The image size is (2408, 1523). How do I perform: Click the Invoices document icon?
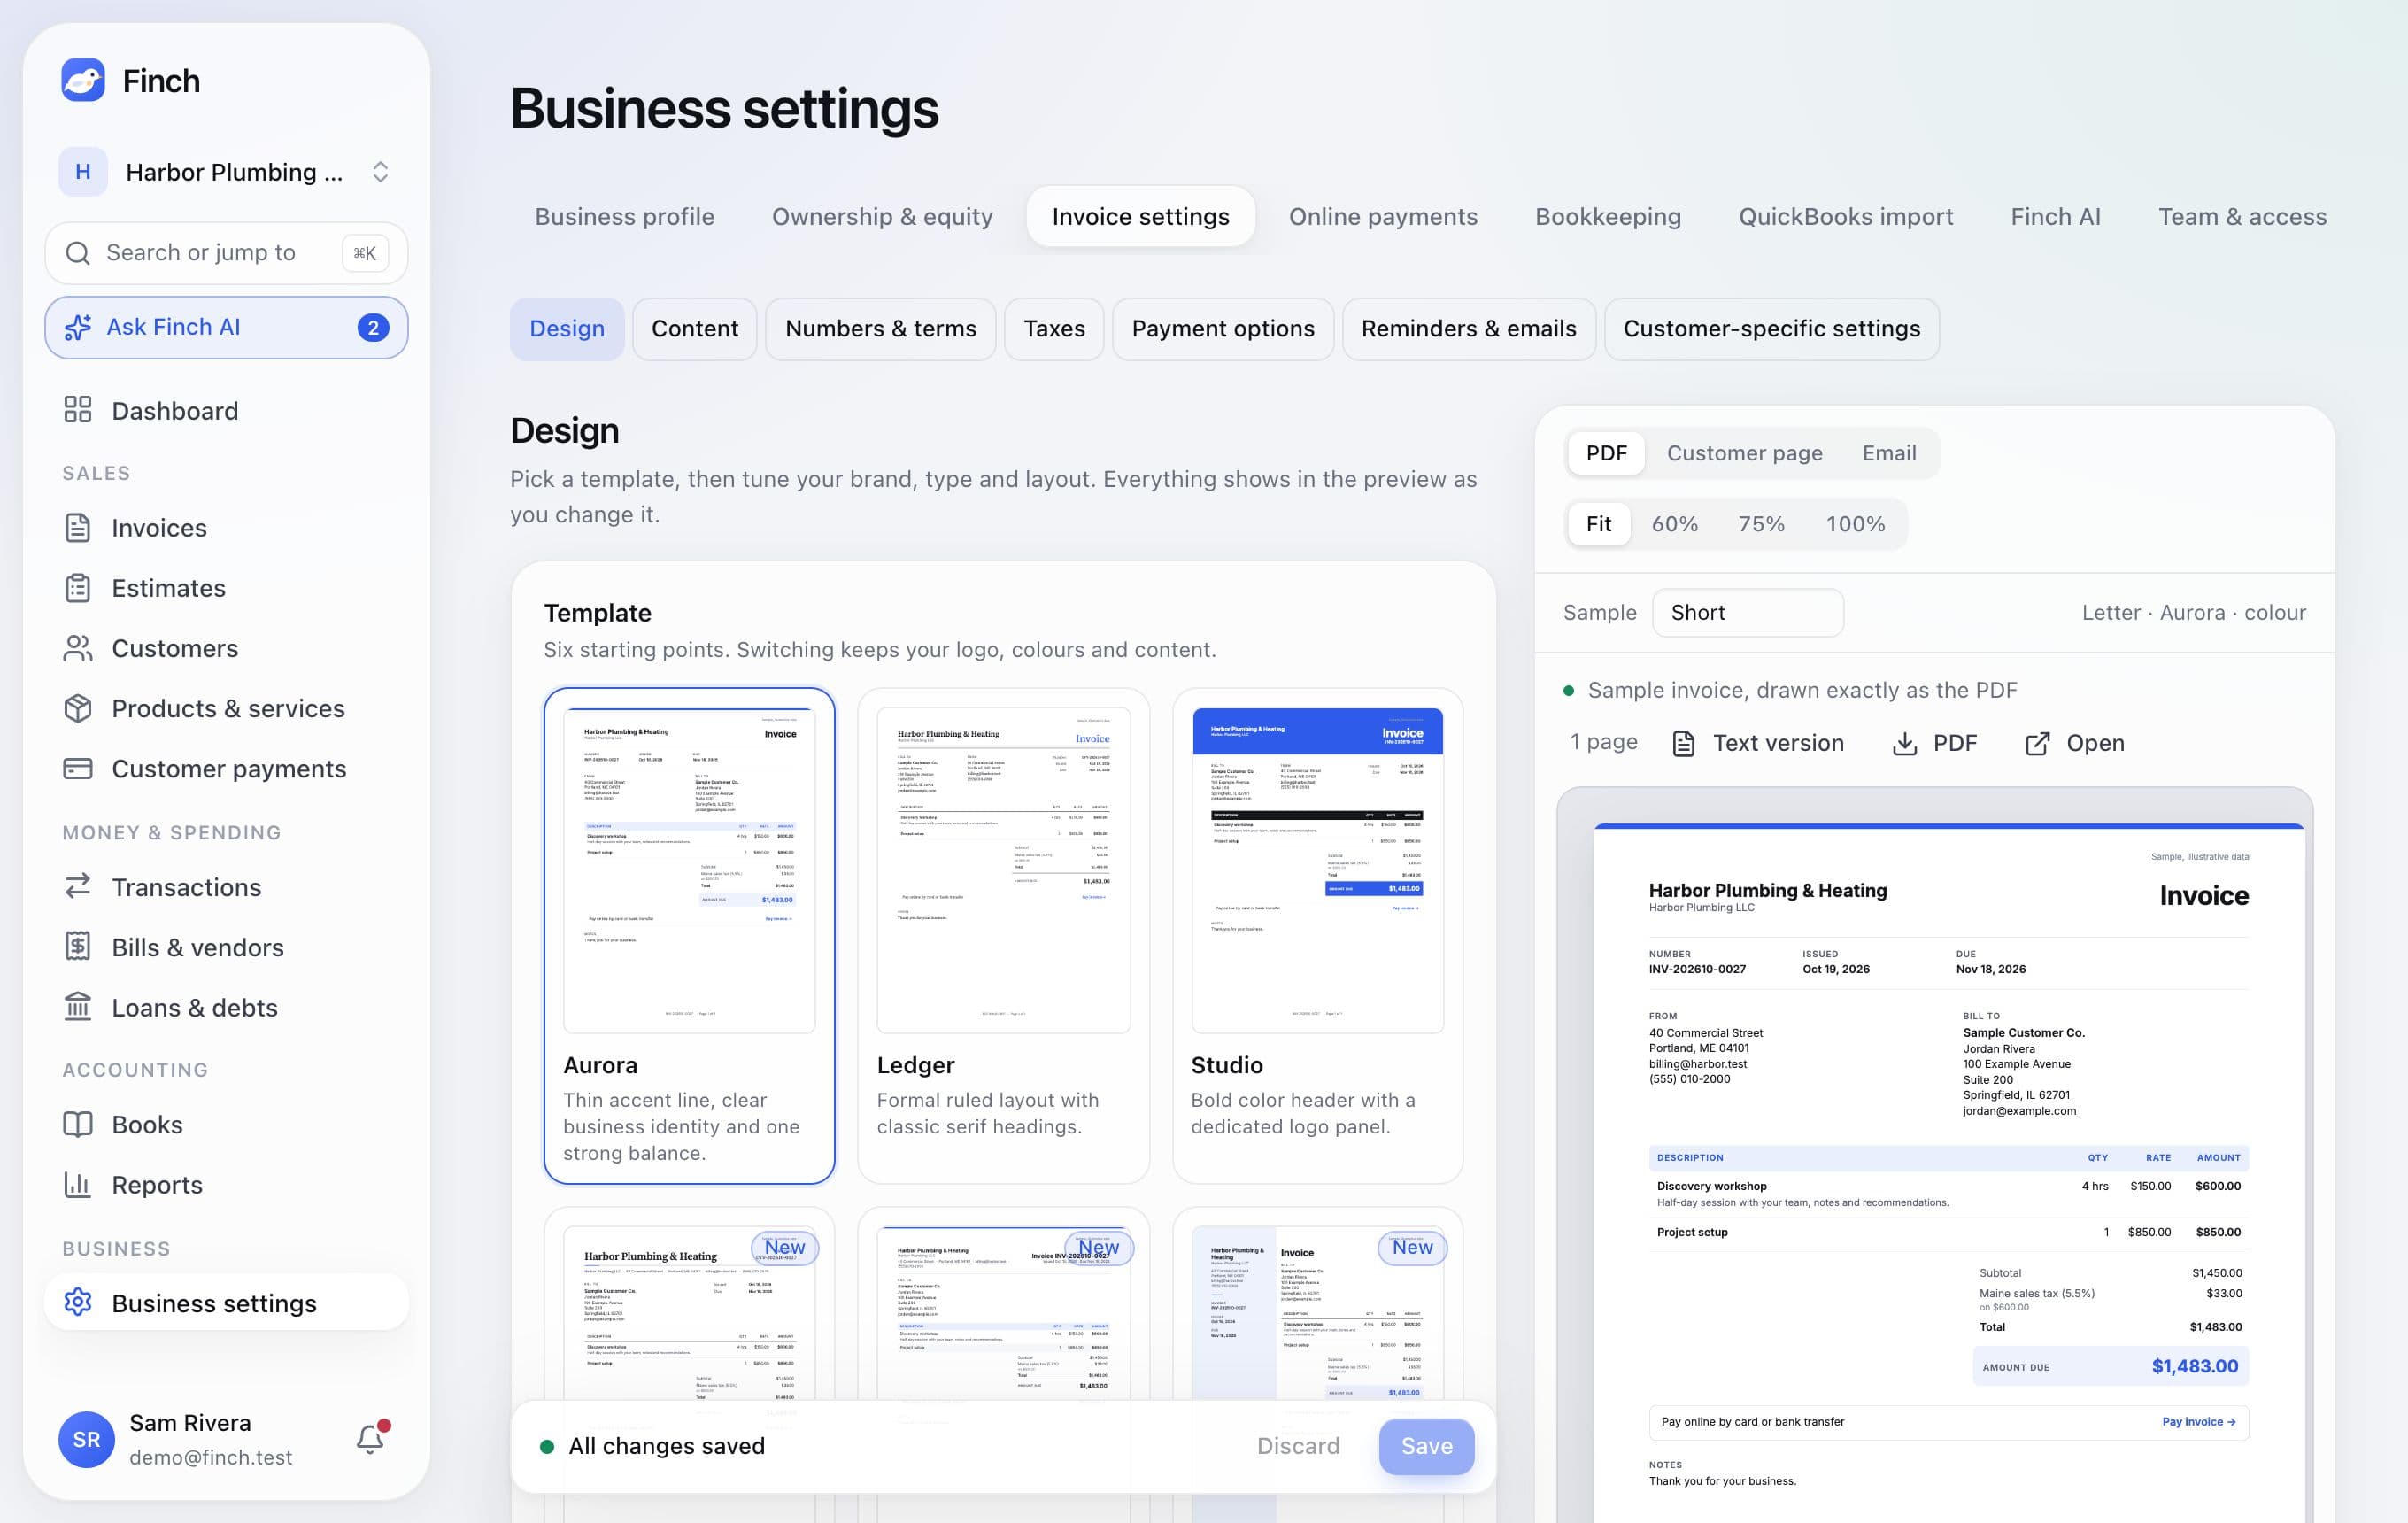pyautogui.click(x=78, y=527)
